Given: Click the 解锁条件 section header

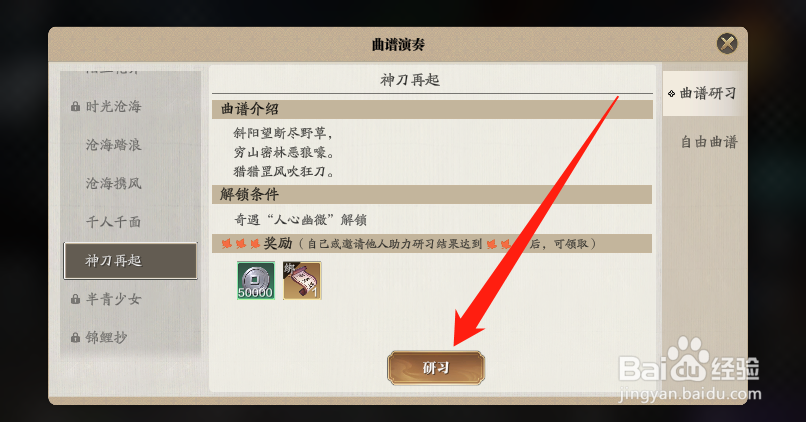Looking at the screenshot, I should 432,194.
